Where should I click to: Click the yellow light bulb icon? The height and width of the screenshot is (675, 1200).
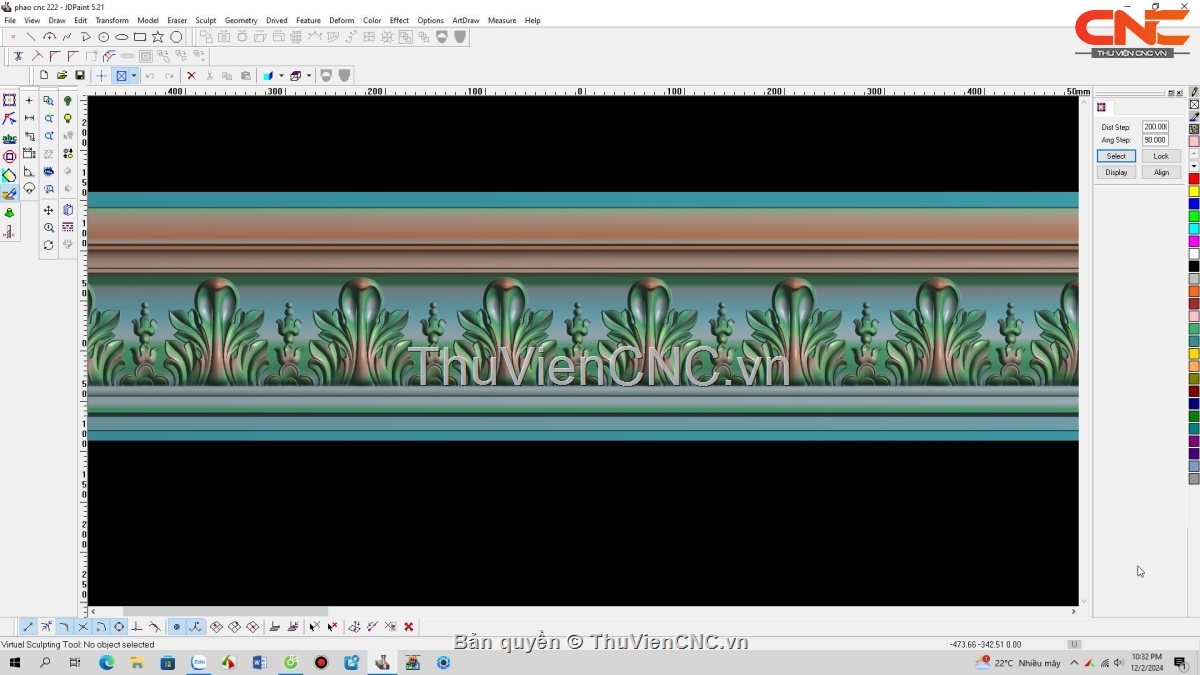coord(68,118)
